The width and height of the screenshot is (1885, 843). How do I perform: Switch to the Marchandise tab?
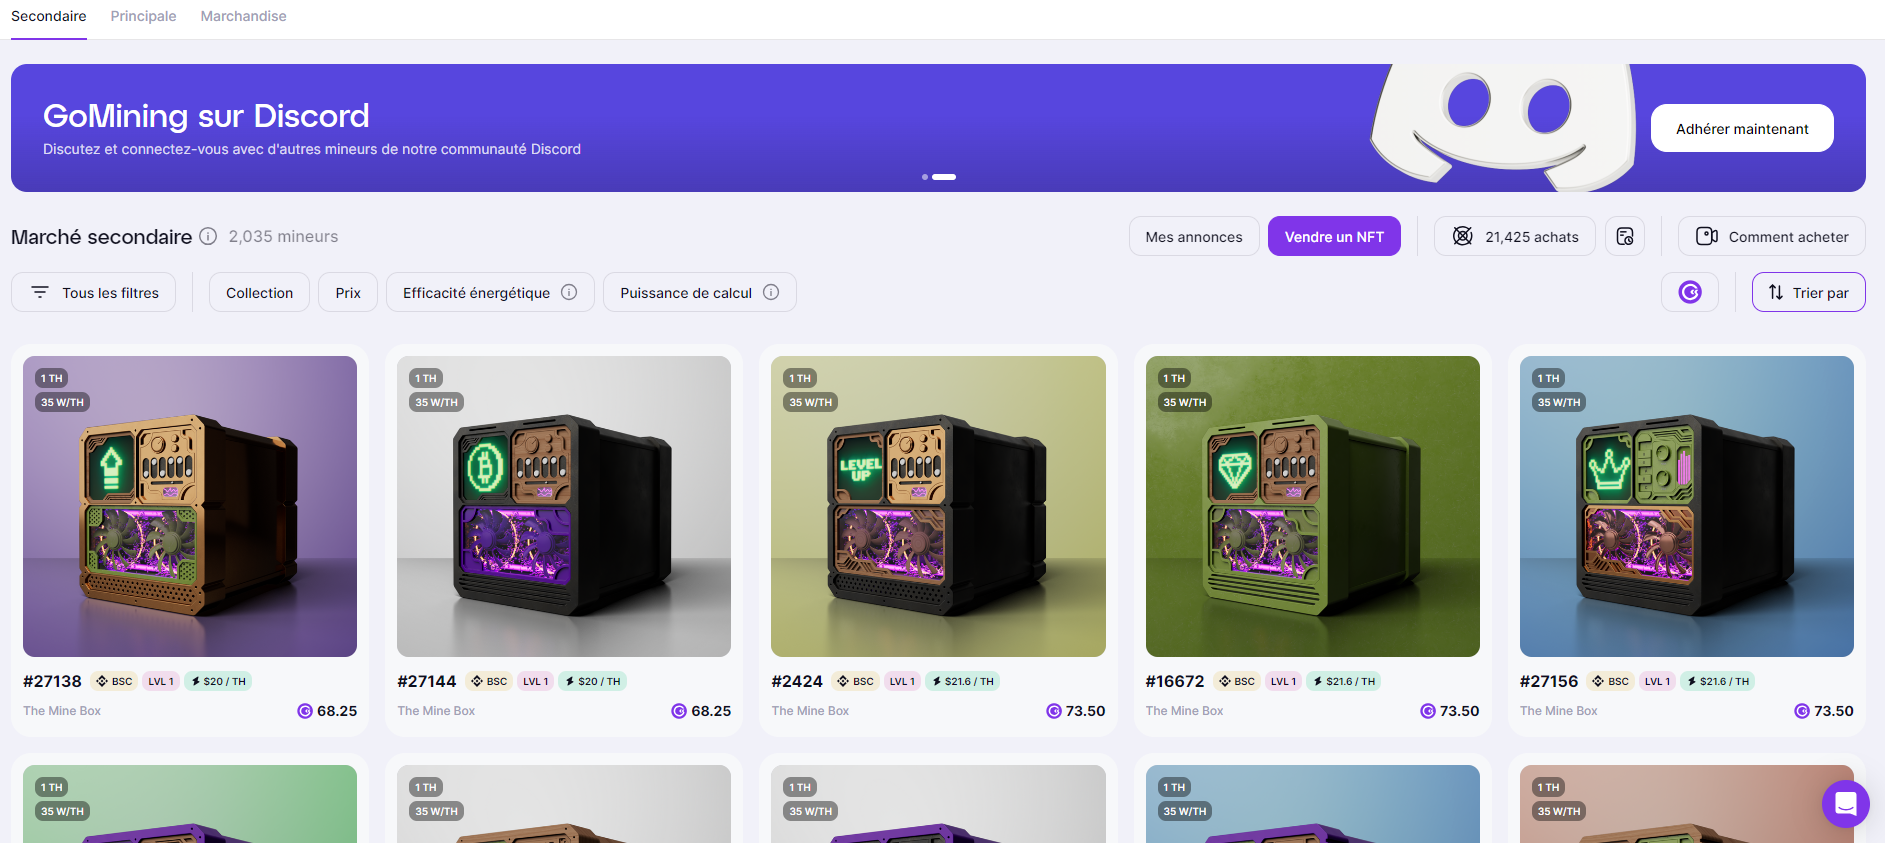(x=243, y=16)
